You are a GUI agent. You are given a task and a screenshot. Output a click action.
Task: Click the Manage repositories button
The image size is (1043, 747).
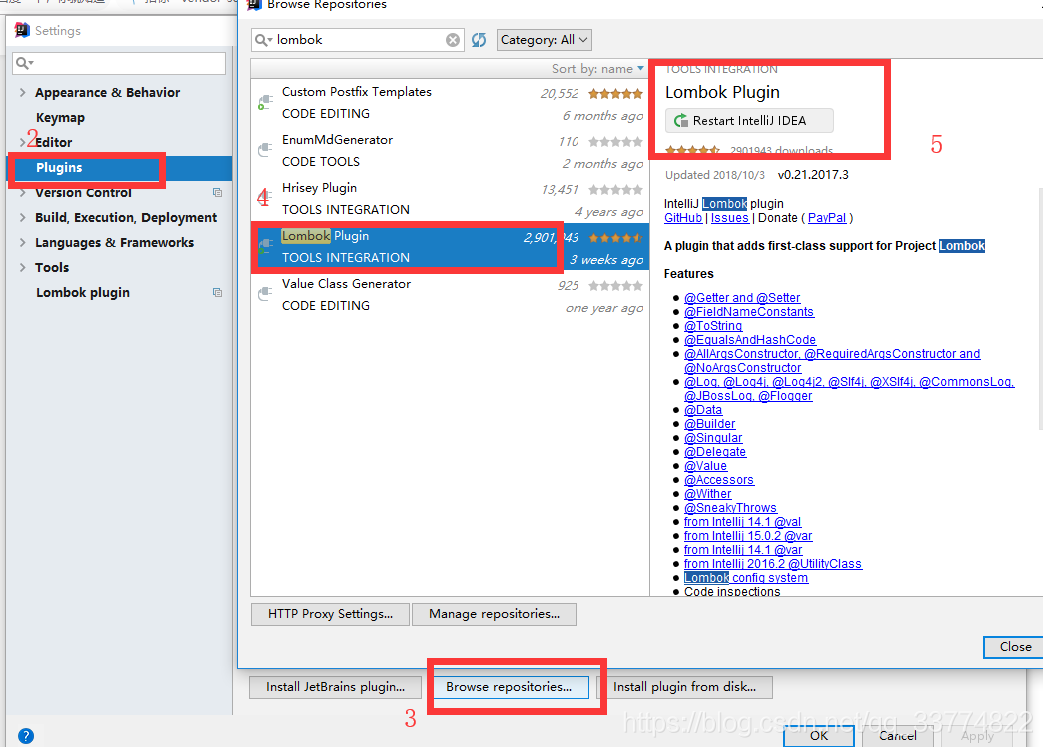494,614
